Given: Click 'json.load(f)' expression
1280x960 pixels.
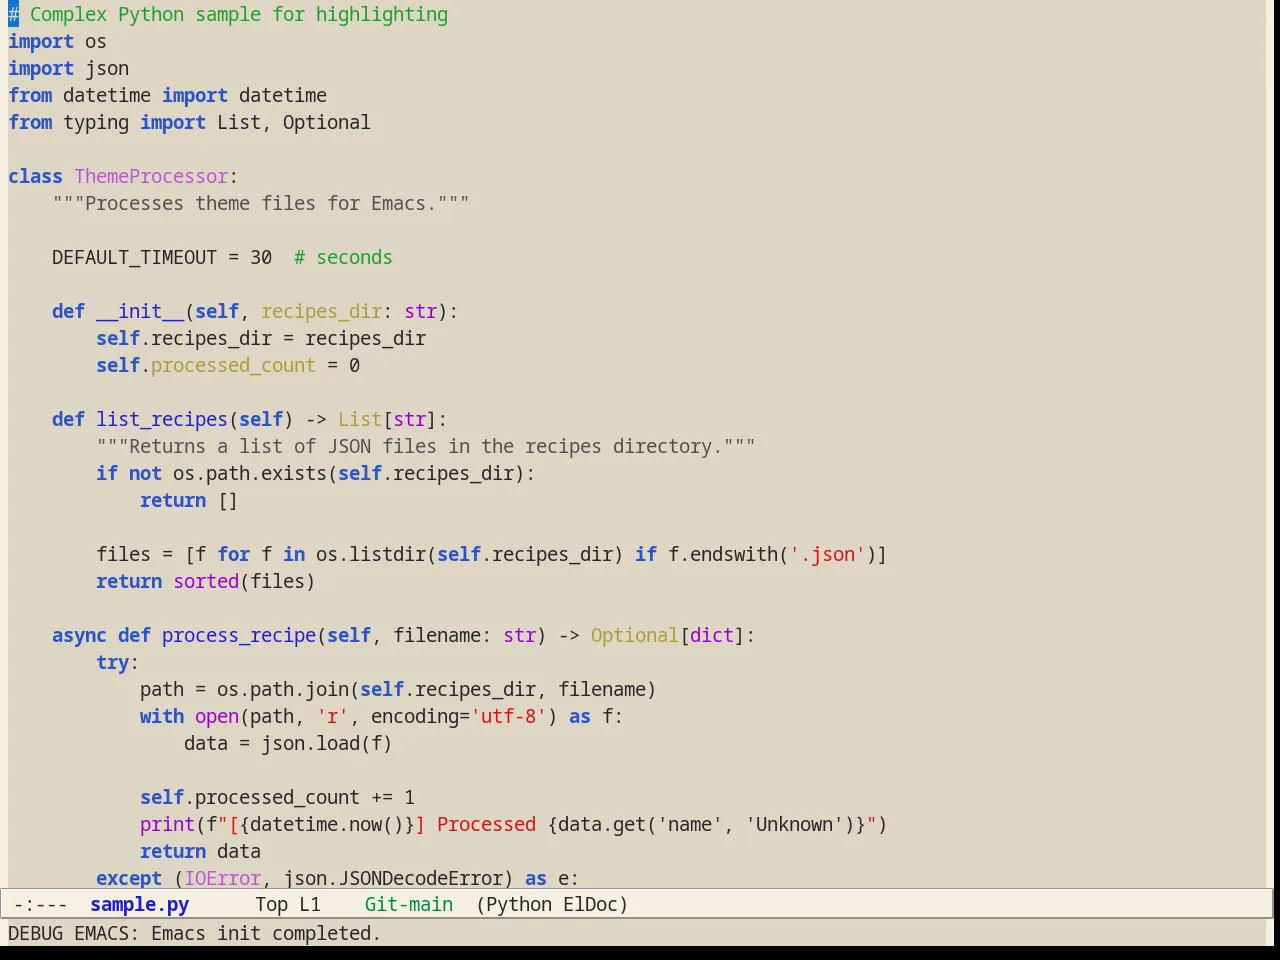Looking at the screenshot, I should 327,744.
